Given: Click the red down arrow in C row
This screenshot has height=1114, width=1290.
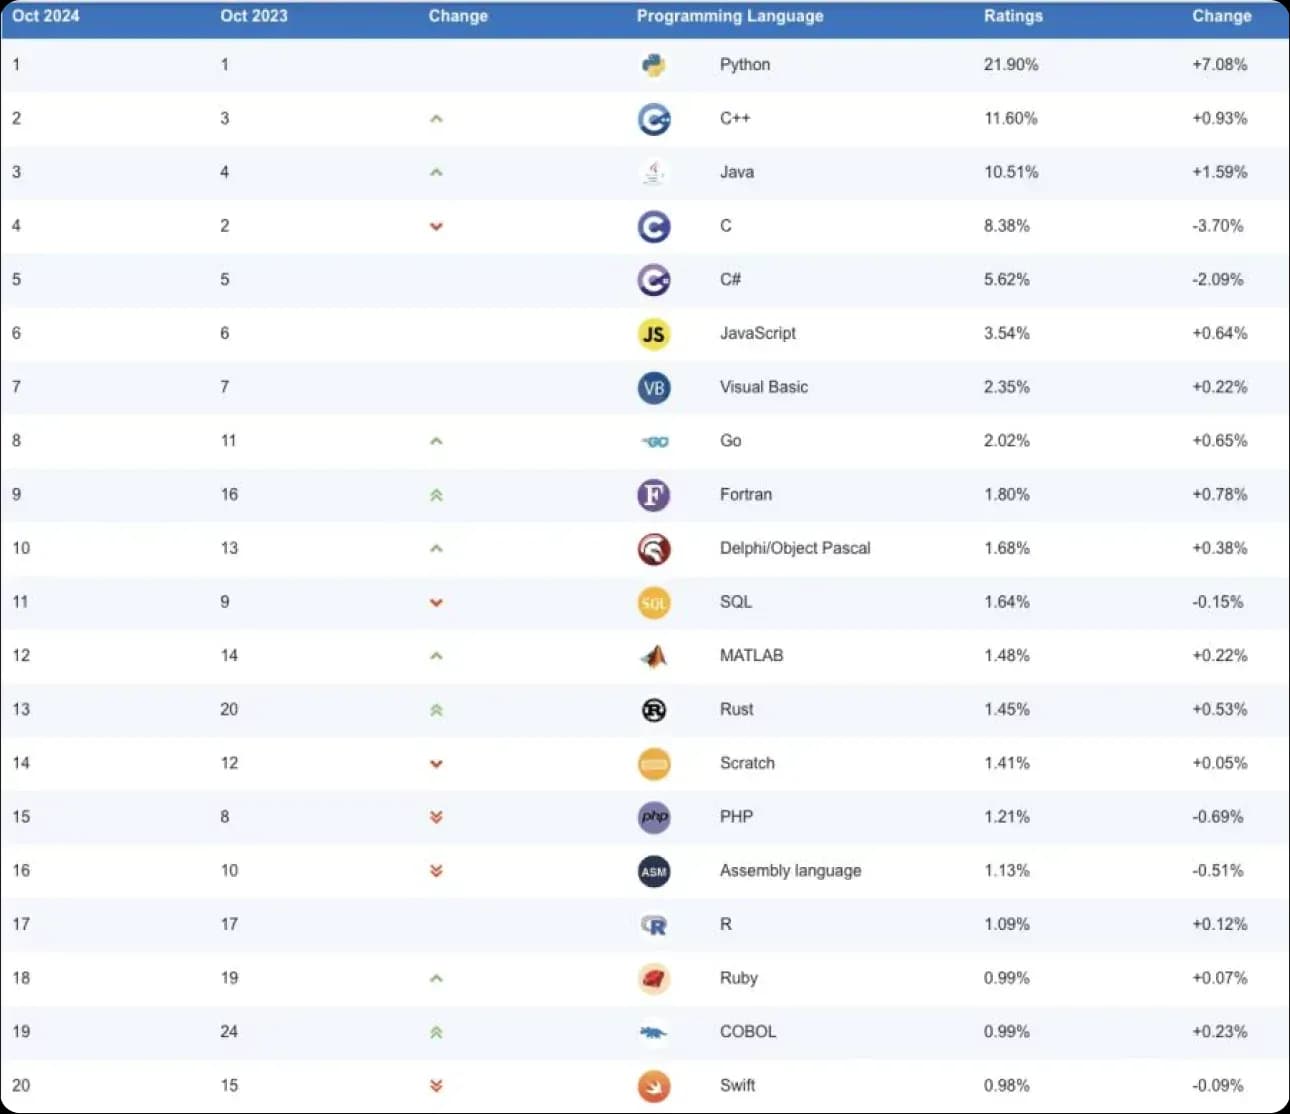Looking at the screenshot, I should click(x=436, y=226).
